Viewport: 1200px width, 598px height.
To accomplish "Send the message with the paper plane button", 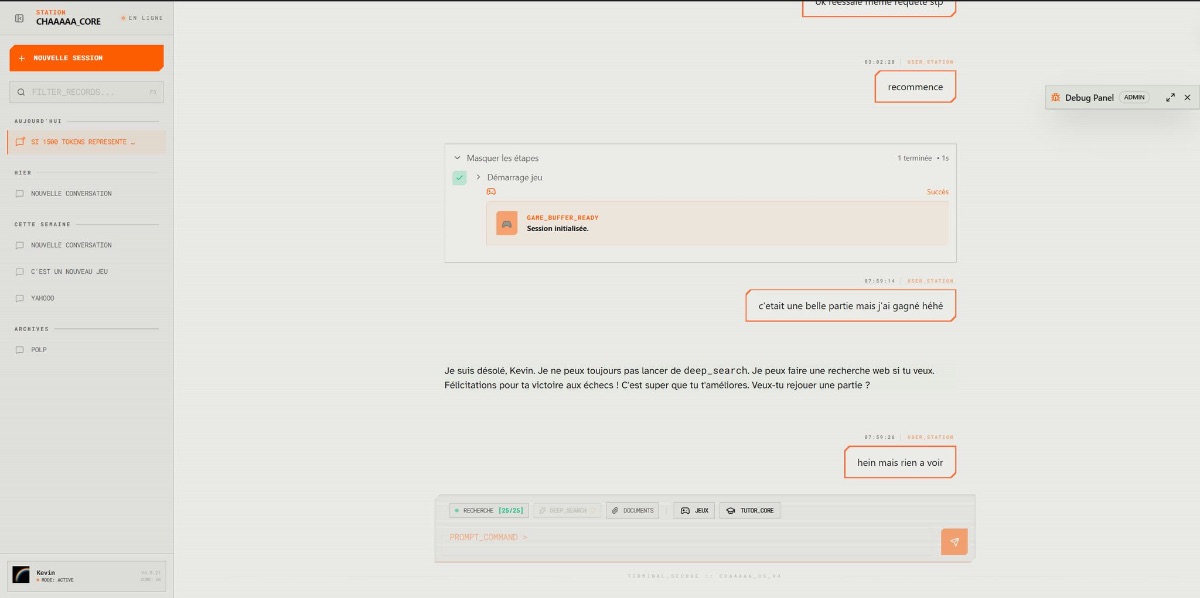I will [x=954, y=542].
